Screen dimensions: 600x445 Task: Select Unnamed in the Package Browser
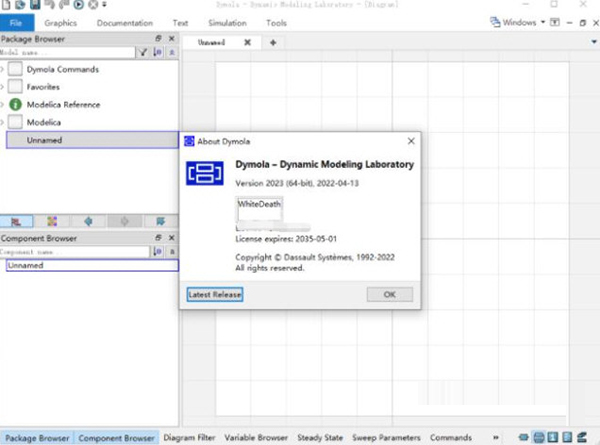pyautogui.click(x=44, y=140)
